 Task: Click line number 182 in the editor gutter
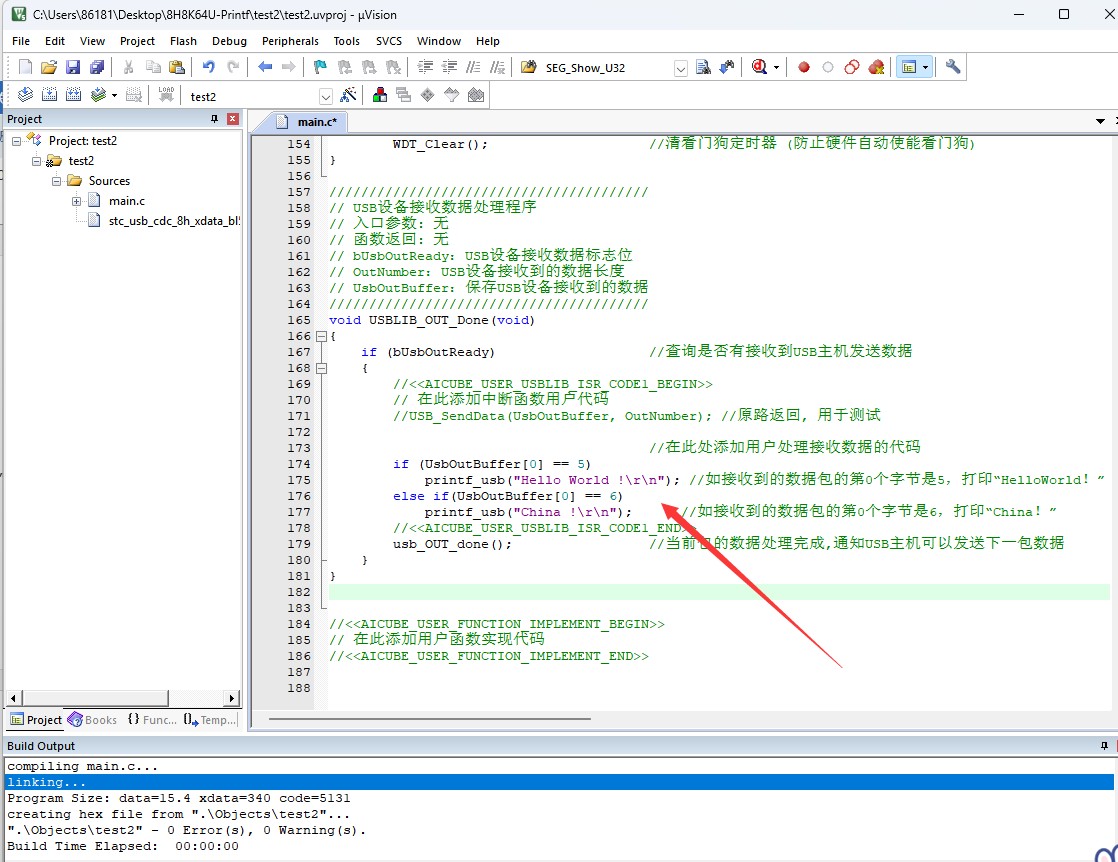(299, 592)
